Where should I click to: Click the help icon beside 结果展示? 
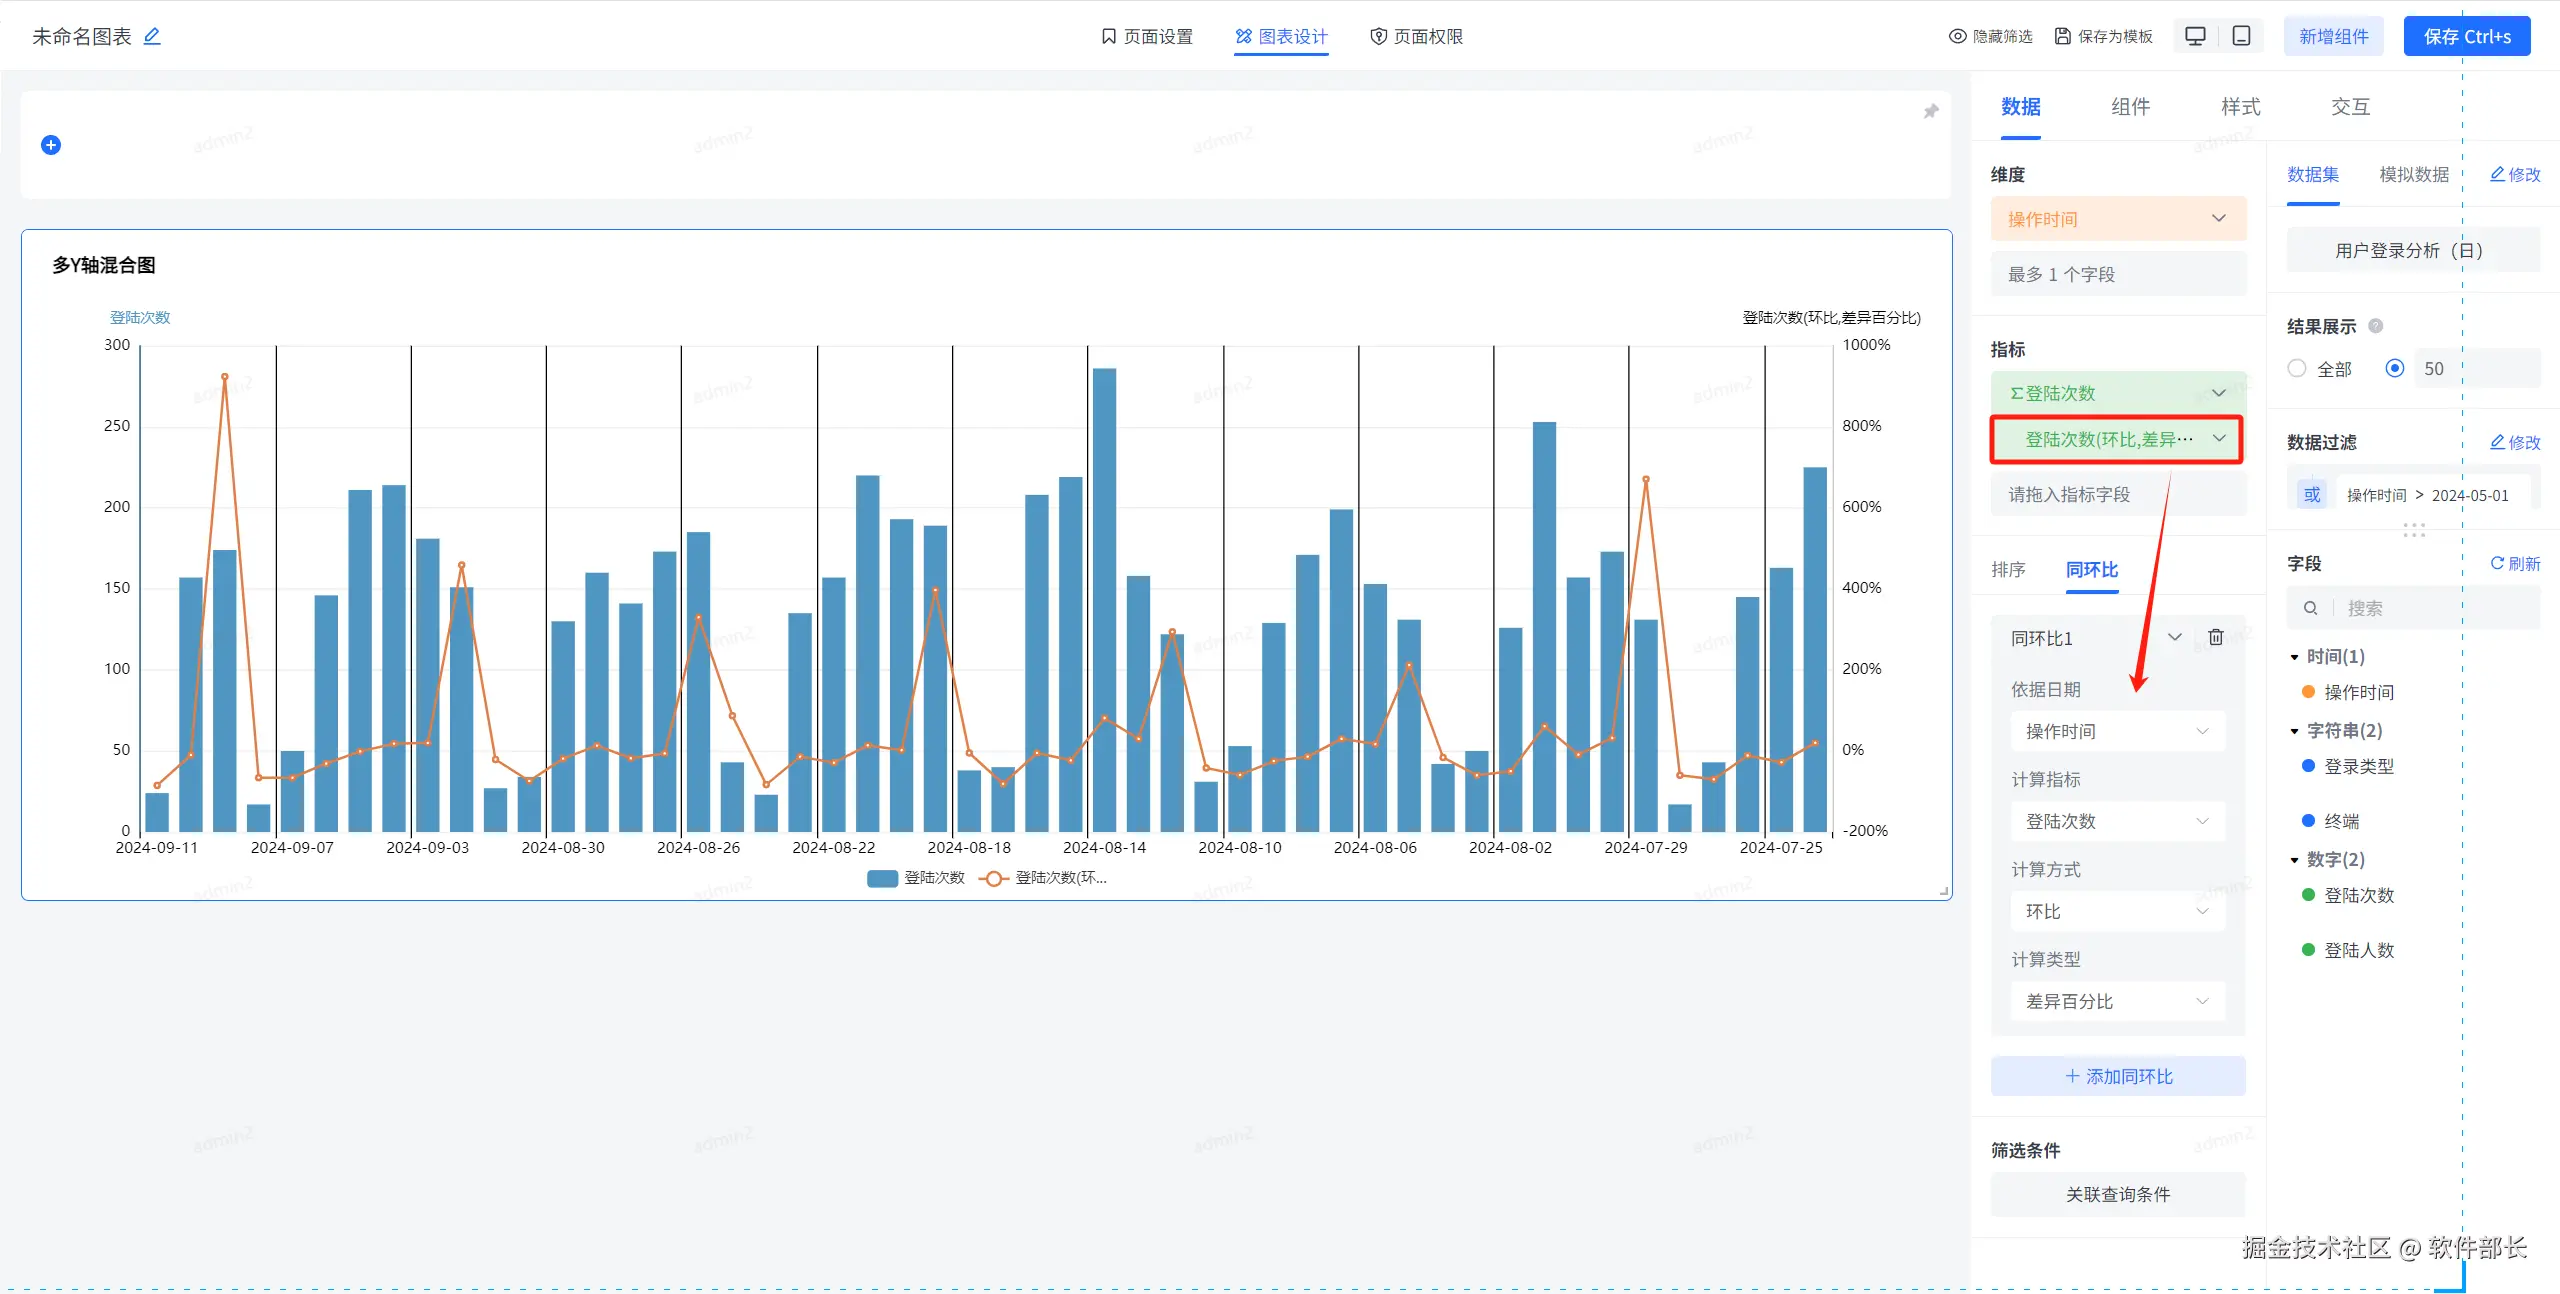(x=2376, y=326)
